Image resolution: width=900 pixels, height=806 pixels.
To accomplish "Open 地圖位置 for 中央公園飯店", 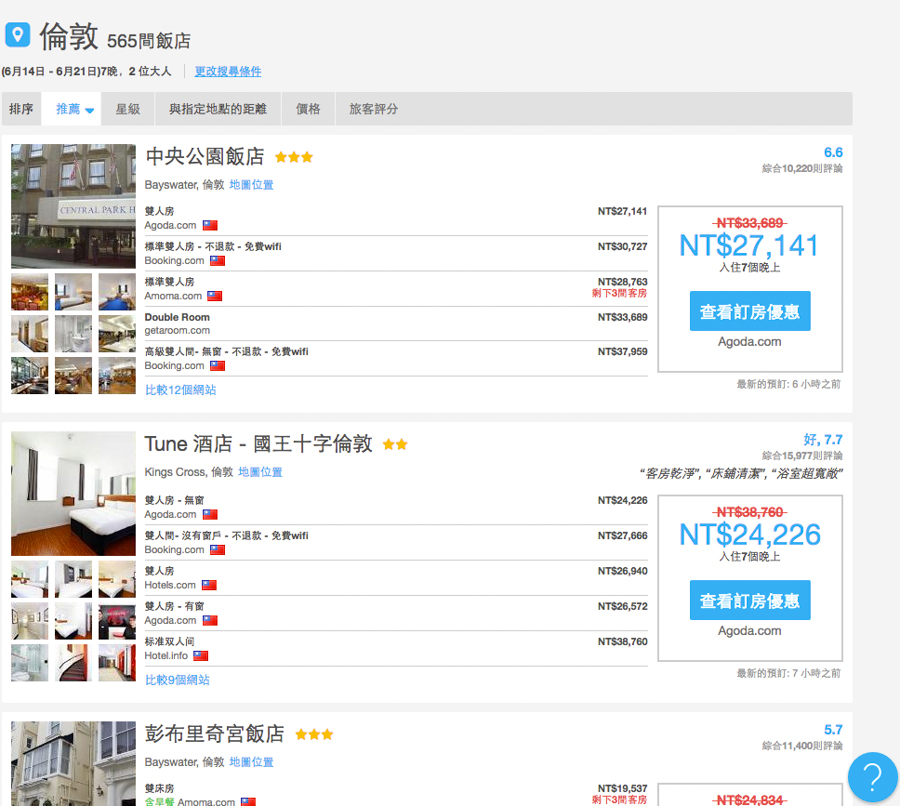I will [251, 185].
